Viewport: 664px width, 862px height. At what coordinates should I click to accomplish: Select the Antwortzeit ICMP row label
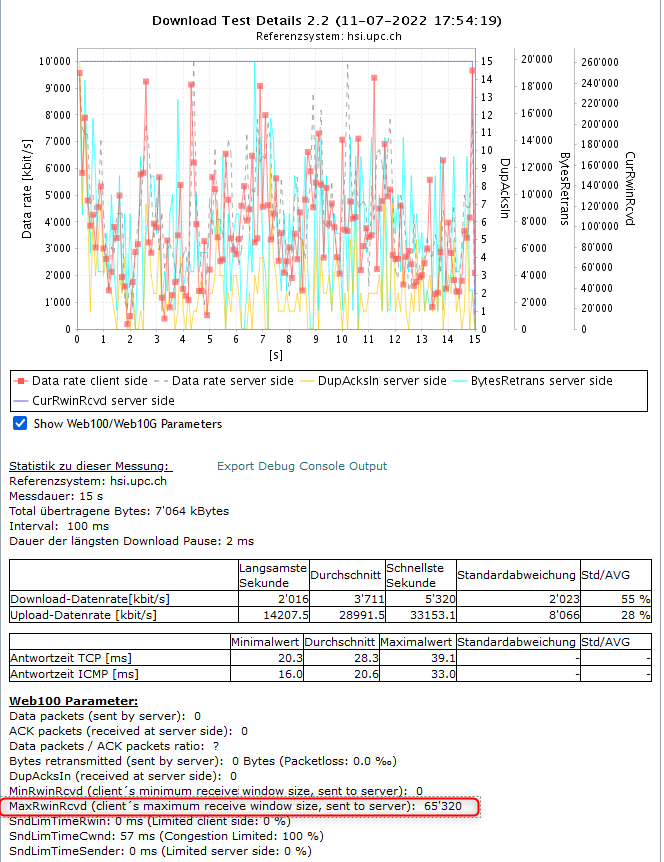pyautogui.click(x=70, y=673)
